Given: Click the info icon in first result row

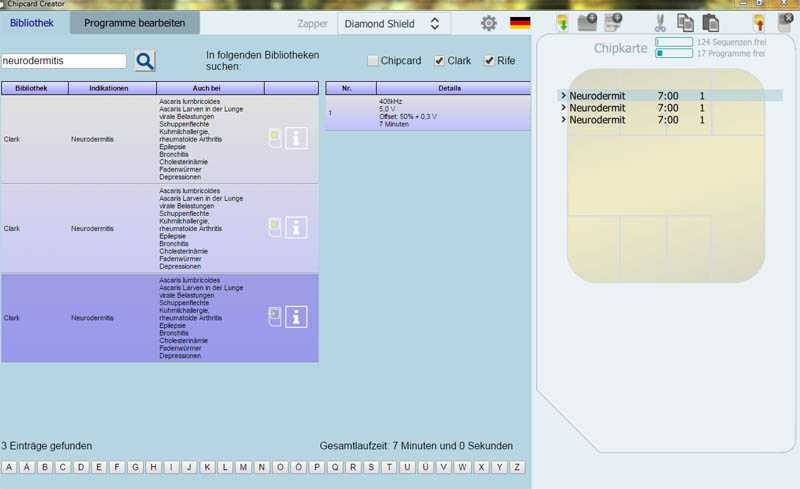Looking at the screenshot, I should 296,137.
